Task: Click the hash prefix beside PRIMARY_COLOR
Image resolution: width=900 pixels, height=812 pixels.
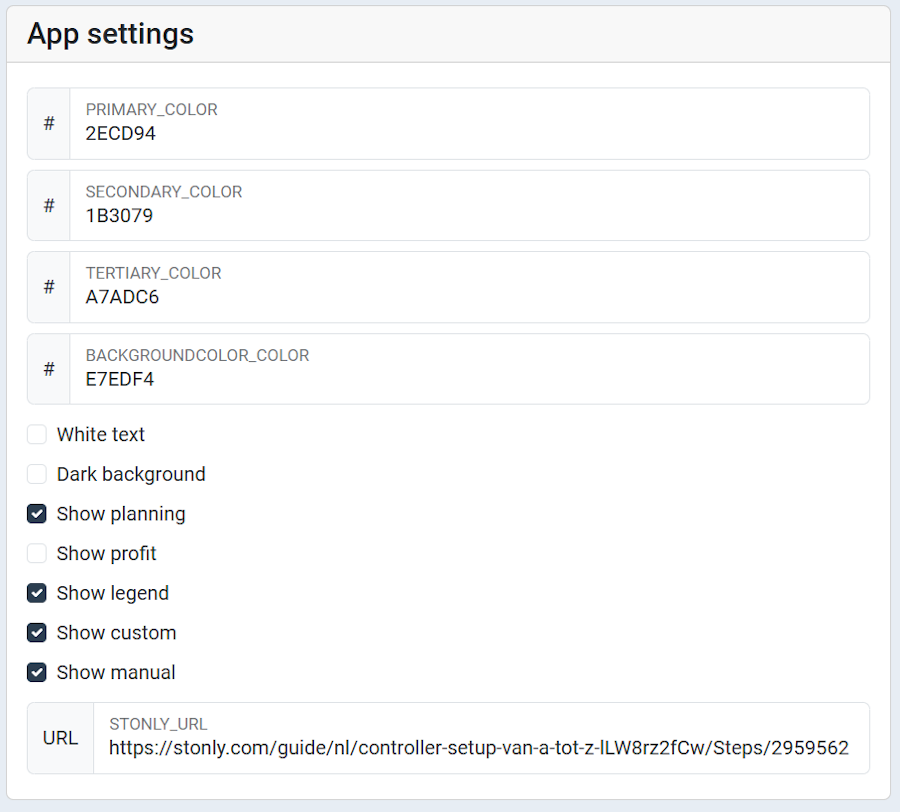Action: tap(49, 124)
